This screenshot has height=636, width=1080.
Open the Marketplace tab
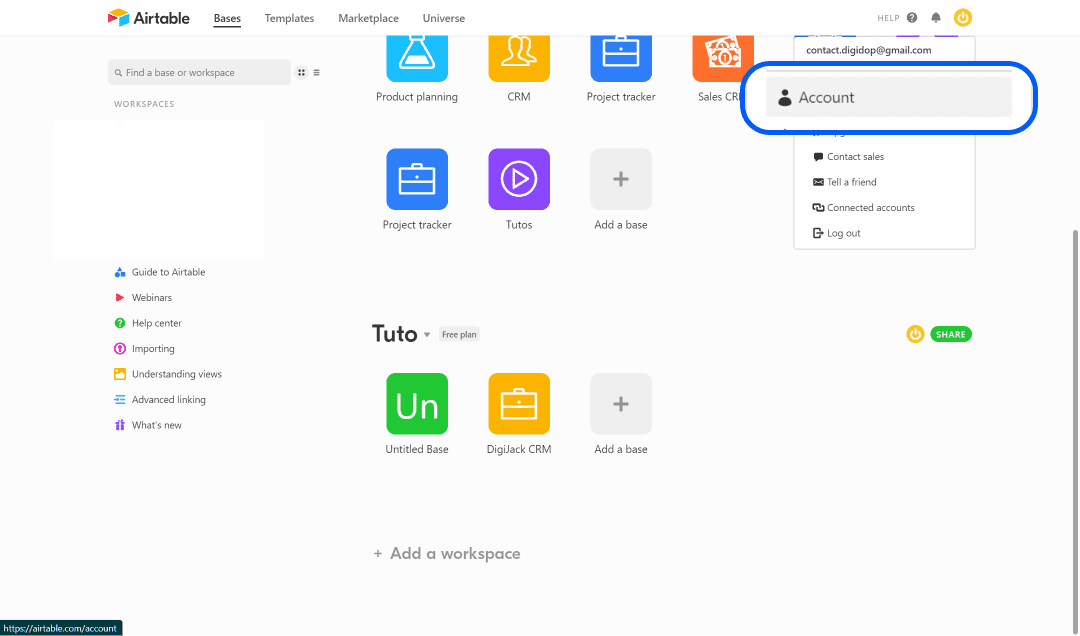[x=368, y=18]
